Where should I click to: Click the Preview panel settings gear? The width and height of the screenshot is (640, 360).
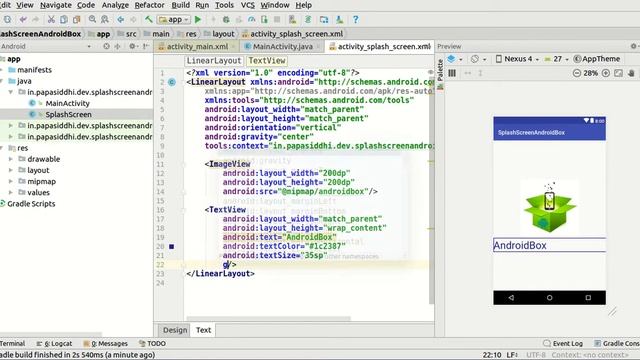pos(633,46)
